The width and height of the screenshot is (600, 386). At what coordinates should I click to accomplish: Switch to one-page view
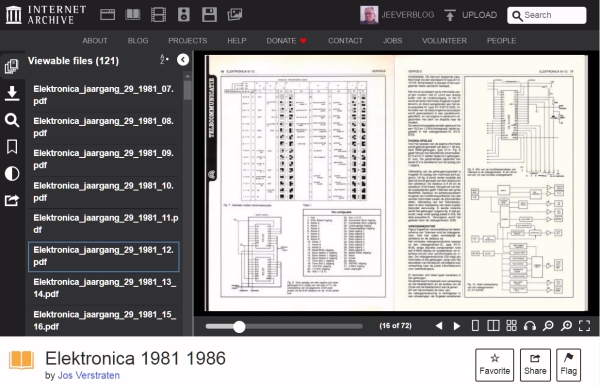[475, 326]
